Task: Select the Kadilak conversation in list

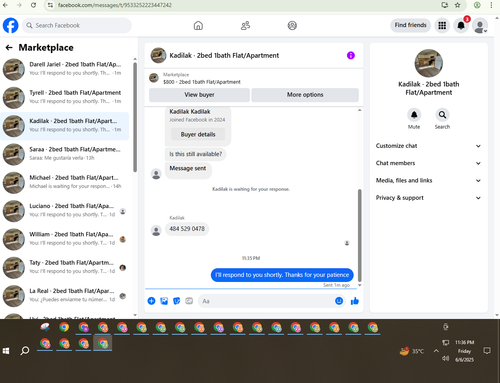Action: click(x=65, y=126)
